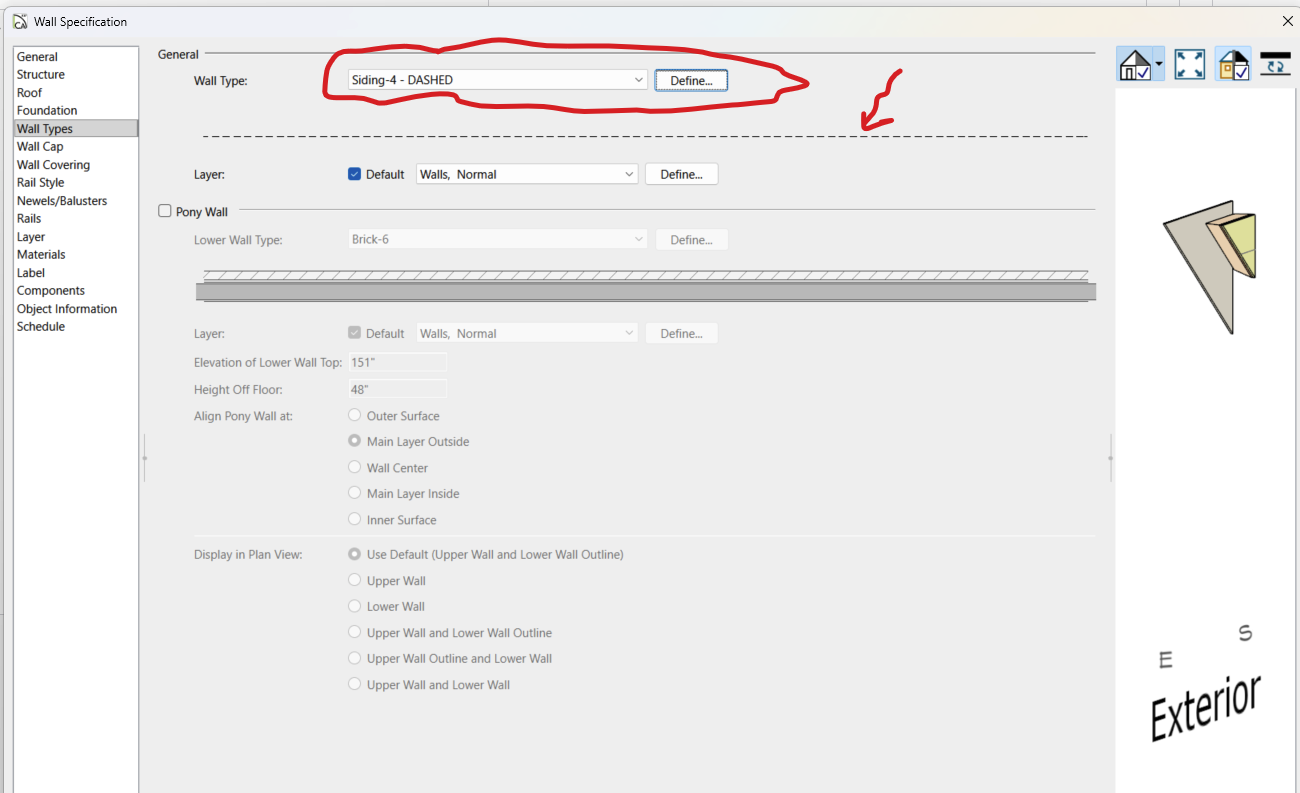Uncheck the Default layer checkbox

point(354,174)
